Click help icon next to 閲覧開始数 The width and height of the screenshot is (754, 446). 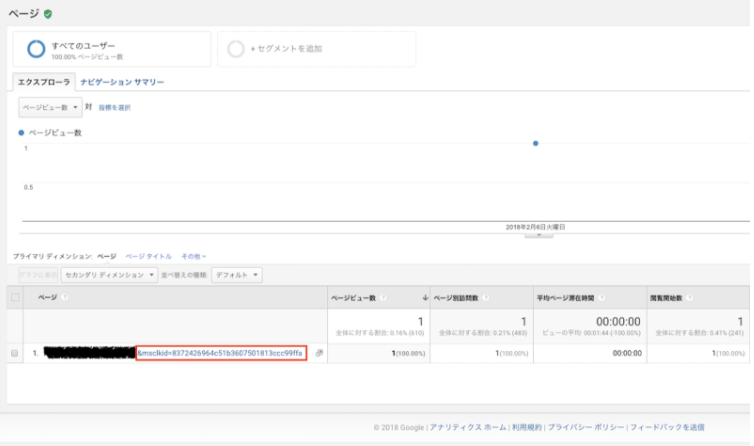pyautogui.click(x=689, y=297)
